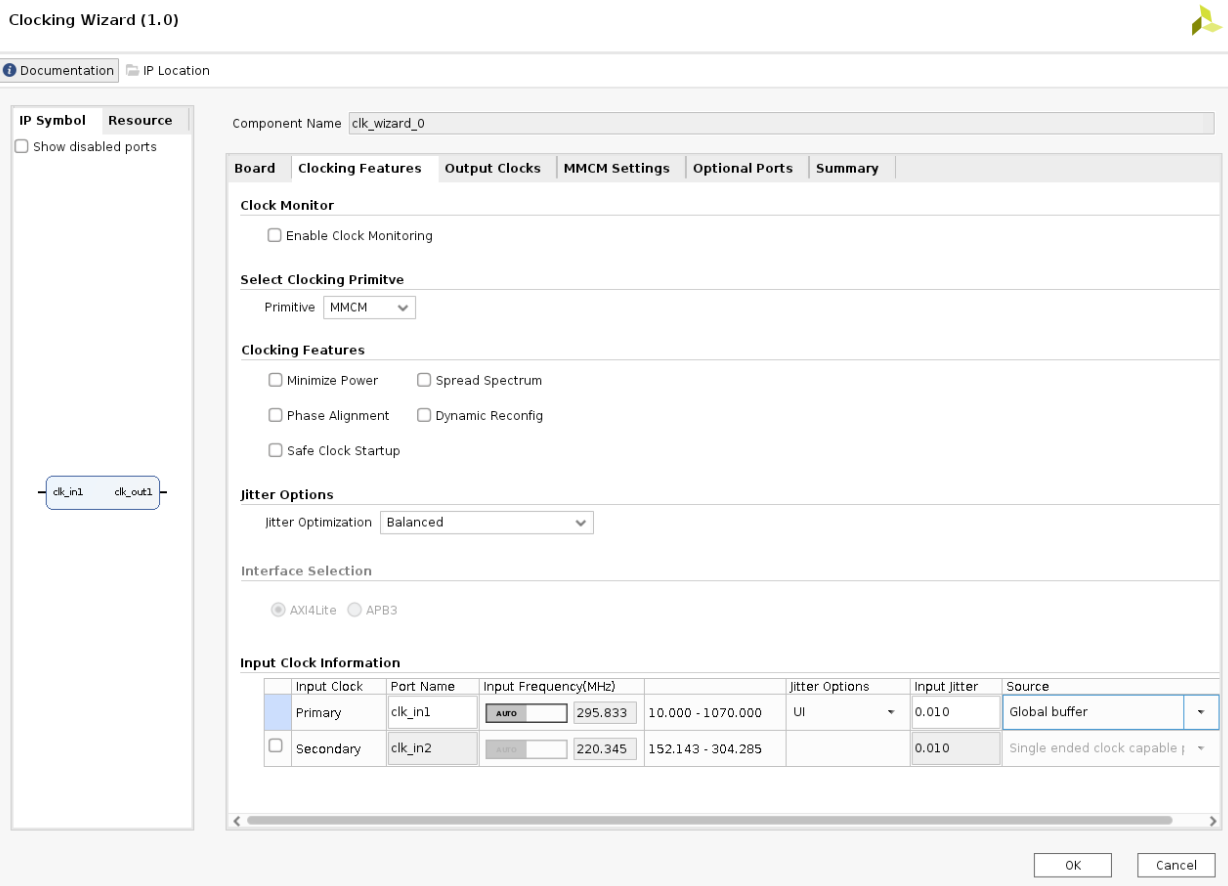The width and height of the screenshot is (1228, 886).
Task: Click the clk_in1 port name field
Action: click(432, 713)
